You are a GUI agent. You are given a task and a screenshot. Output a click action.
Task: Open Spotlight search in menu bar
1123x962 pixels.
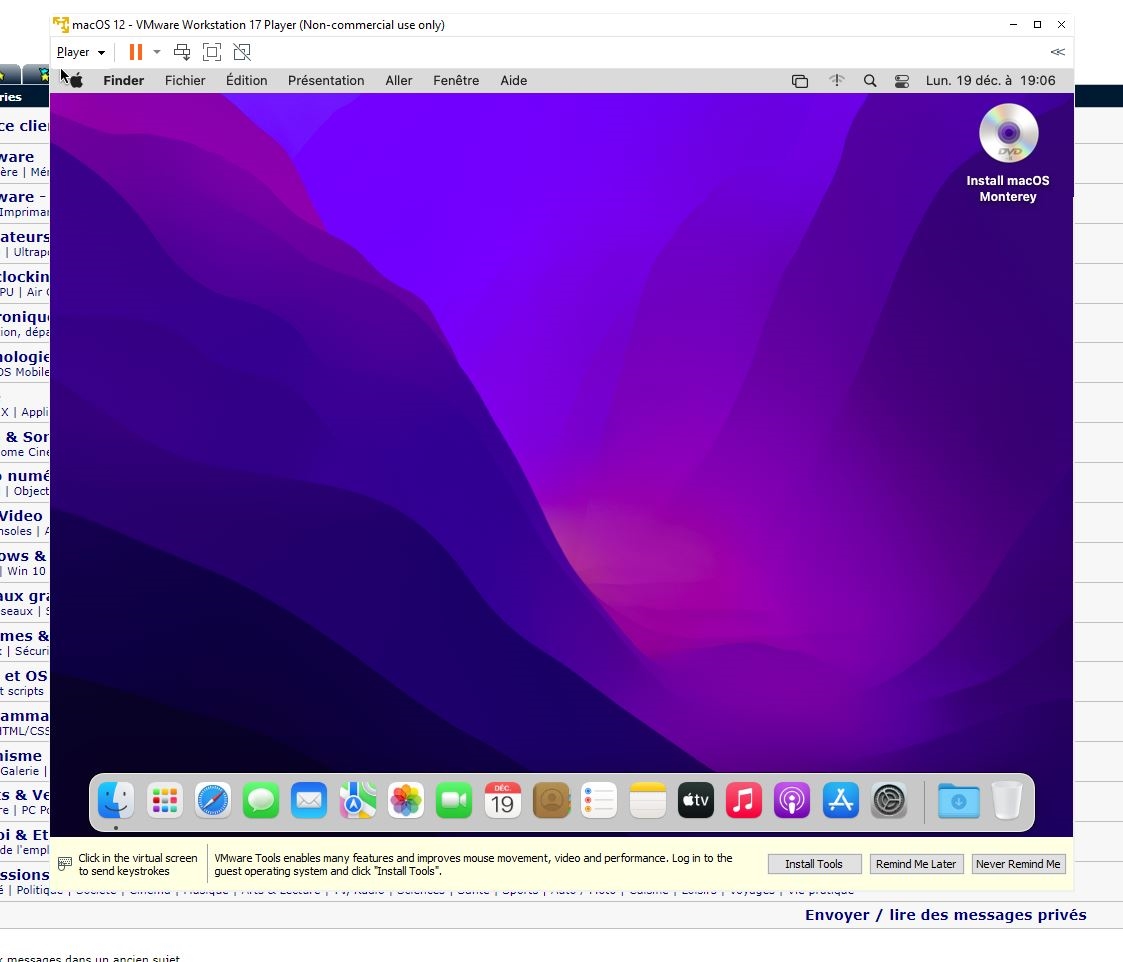[x=870, y=81]
